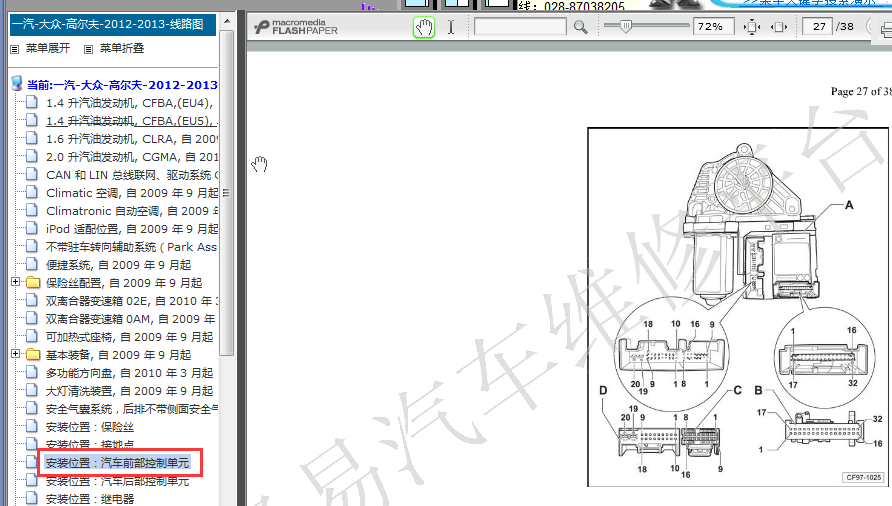892x506 pixels.
Task: Click the fit width view icon
Action: pyautogui.click(x=779, y=27)
